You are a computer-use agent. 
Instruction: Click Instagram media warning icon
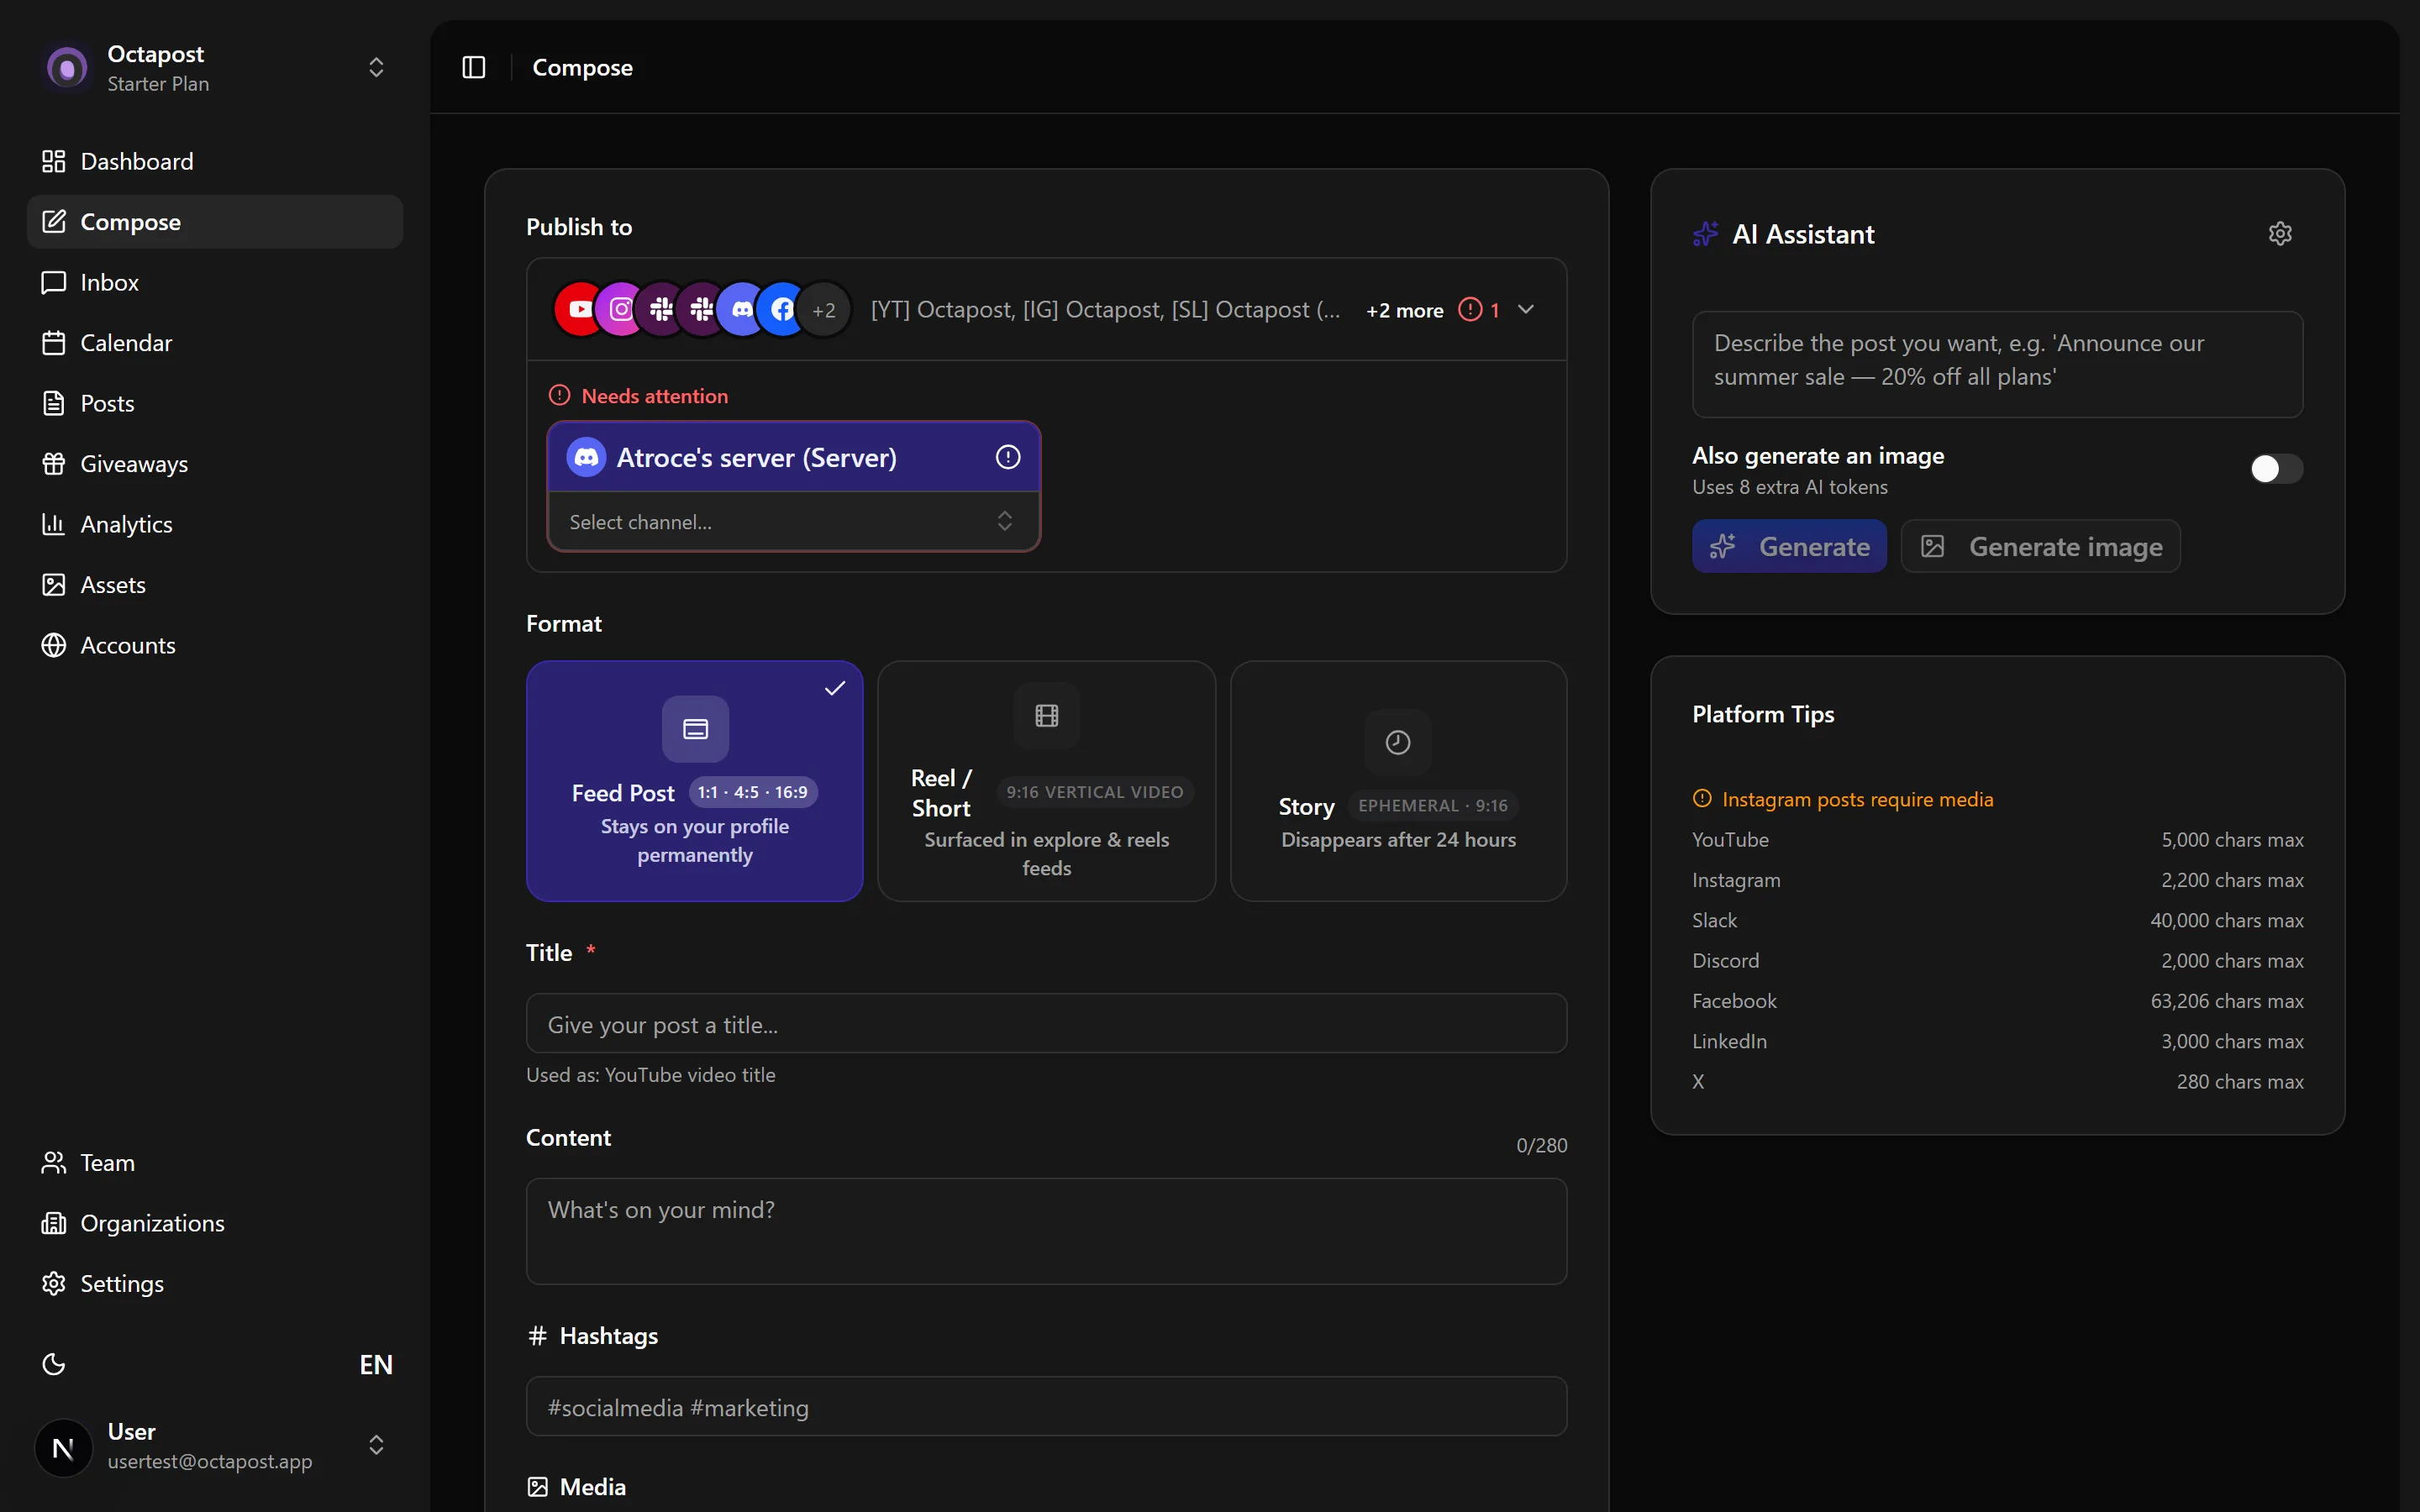1702,799
